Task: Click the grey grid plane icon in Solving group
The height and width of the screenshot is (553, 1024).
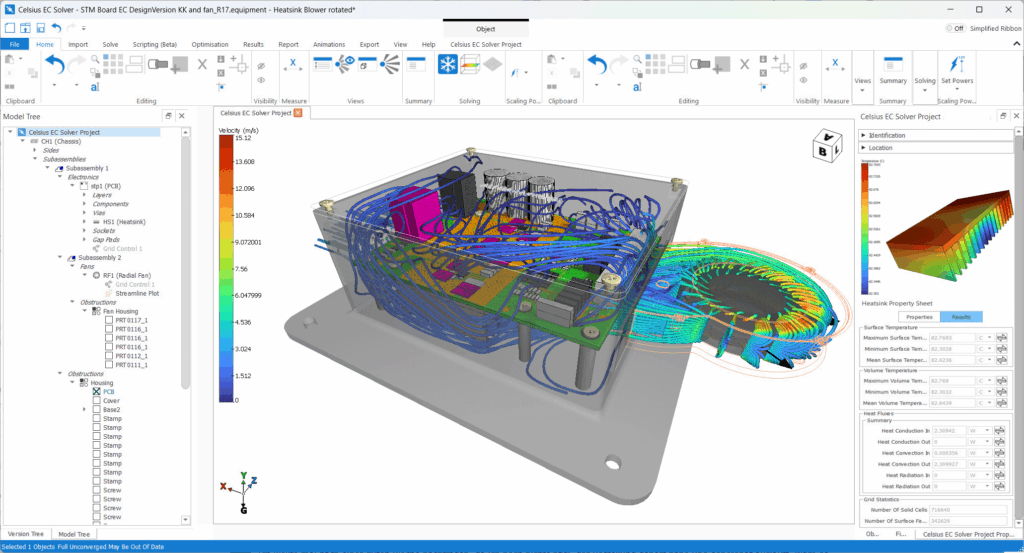Action: click(x=492, y=64)
